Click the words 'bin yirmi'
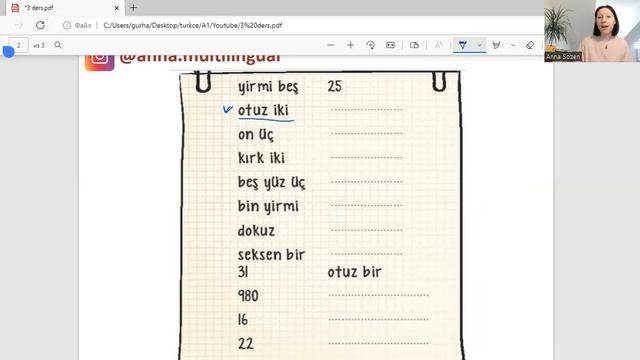 pyautogui.click(x=268, y=206)
